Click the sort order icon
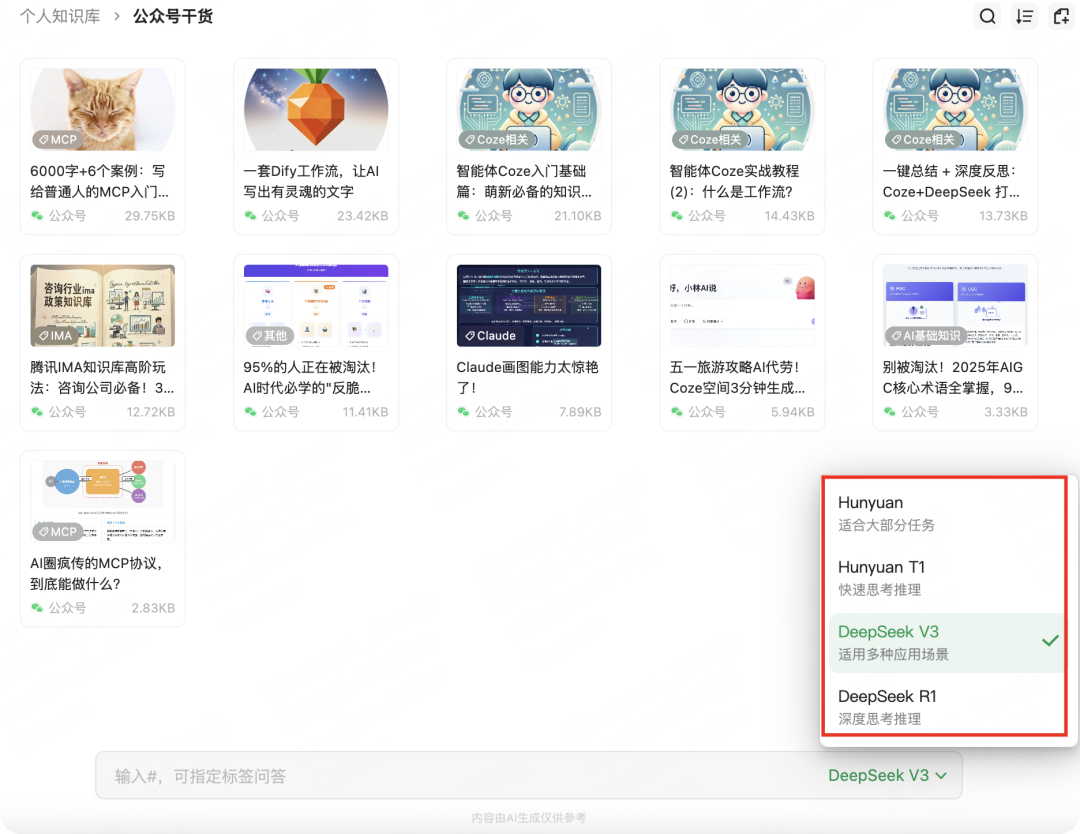Screen dimensions: 1080x834 [1024, 16]
